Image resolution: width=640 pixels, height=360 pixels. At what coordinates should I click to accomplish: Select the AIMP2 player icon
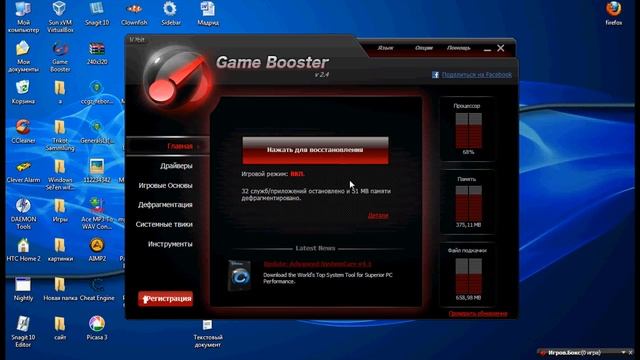tap(97, 250)
